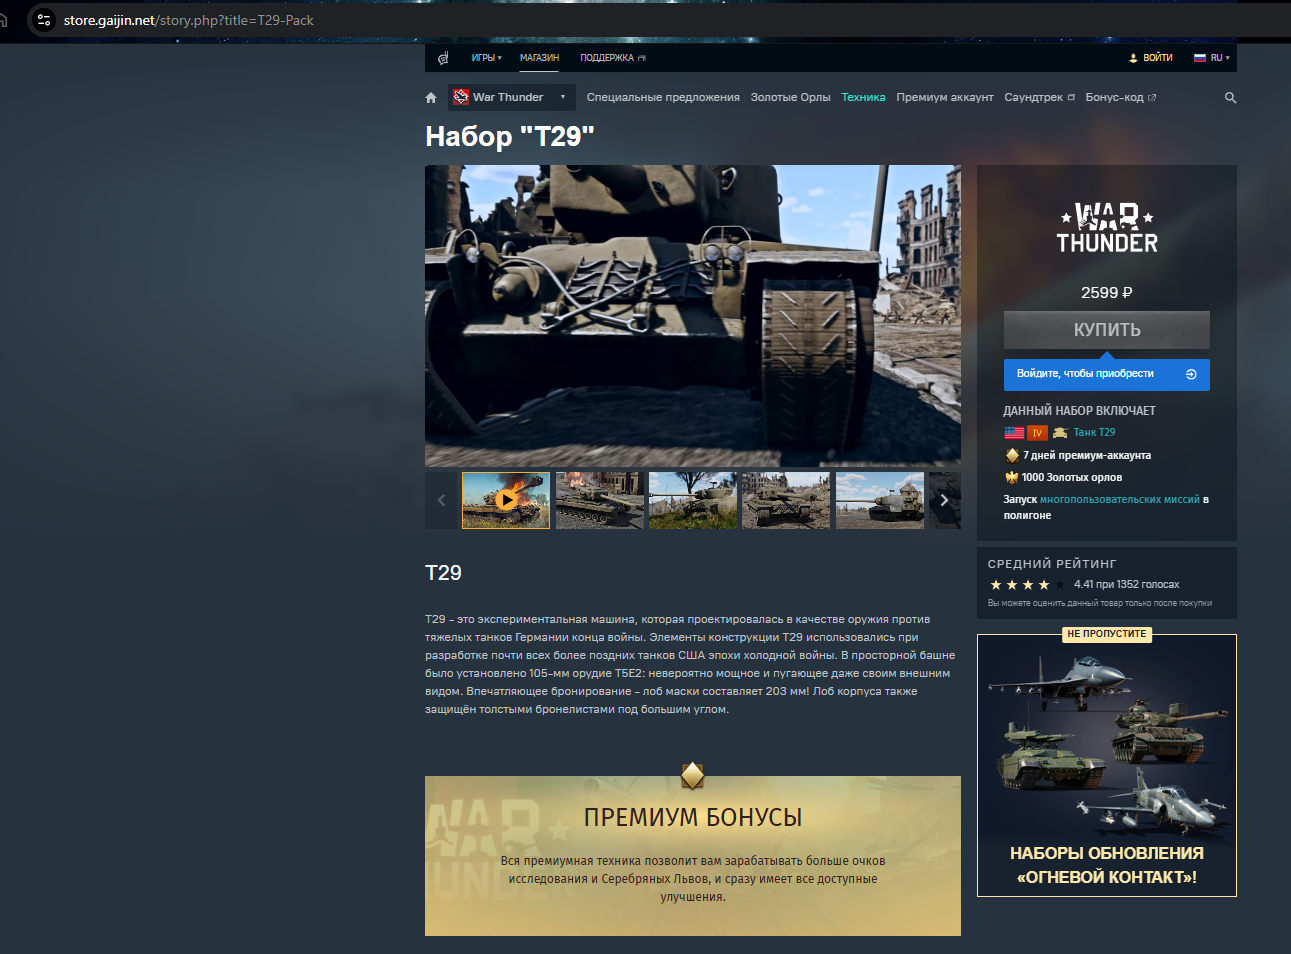This screenshot has height=954, width=1291.
Task: Select thumbnail of tank beside burning ruins
Action: tap(600, 500)
